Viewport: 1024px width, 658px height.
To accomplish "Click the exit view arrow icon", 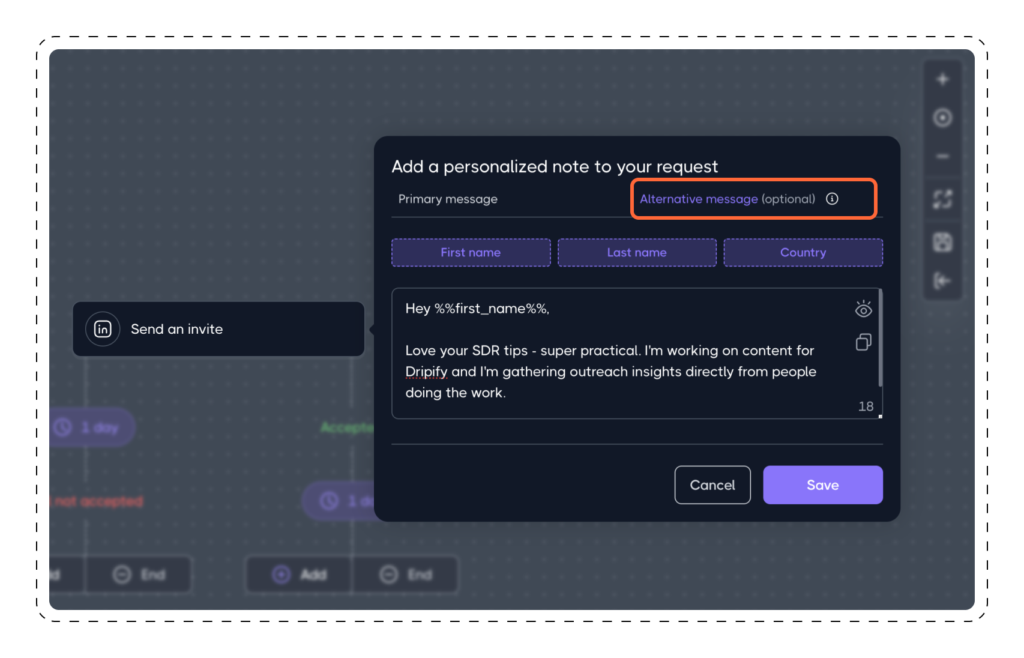I will tap(941, 281).
